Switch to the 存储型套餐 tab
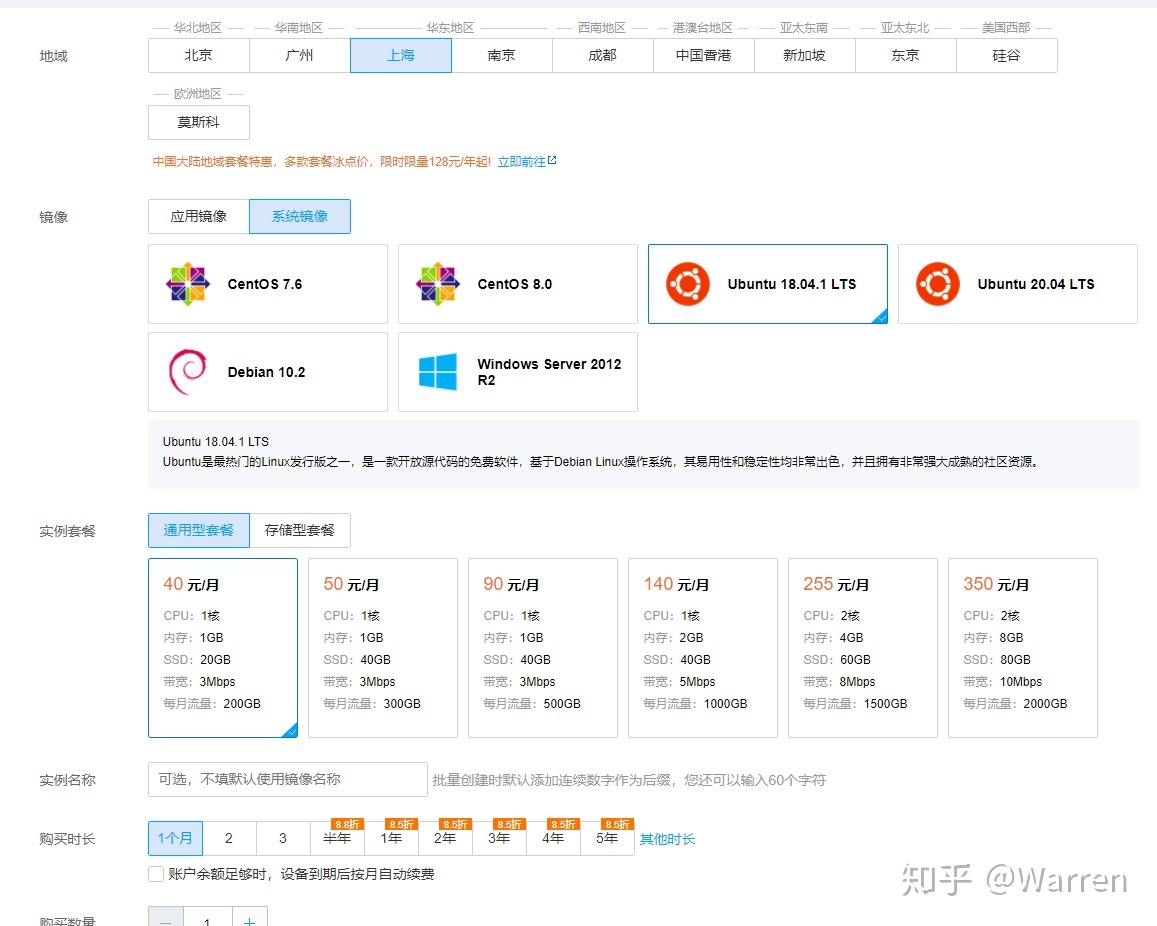Screen dimensions: 1157x926 (x=300, y=531)
